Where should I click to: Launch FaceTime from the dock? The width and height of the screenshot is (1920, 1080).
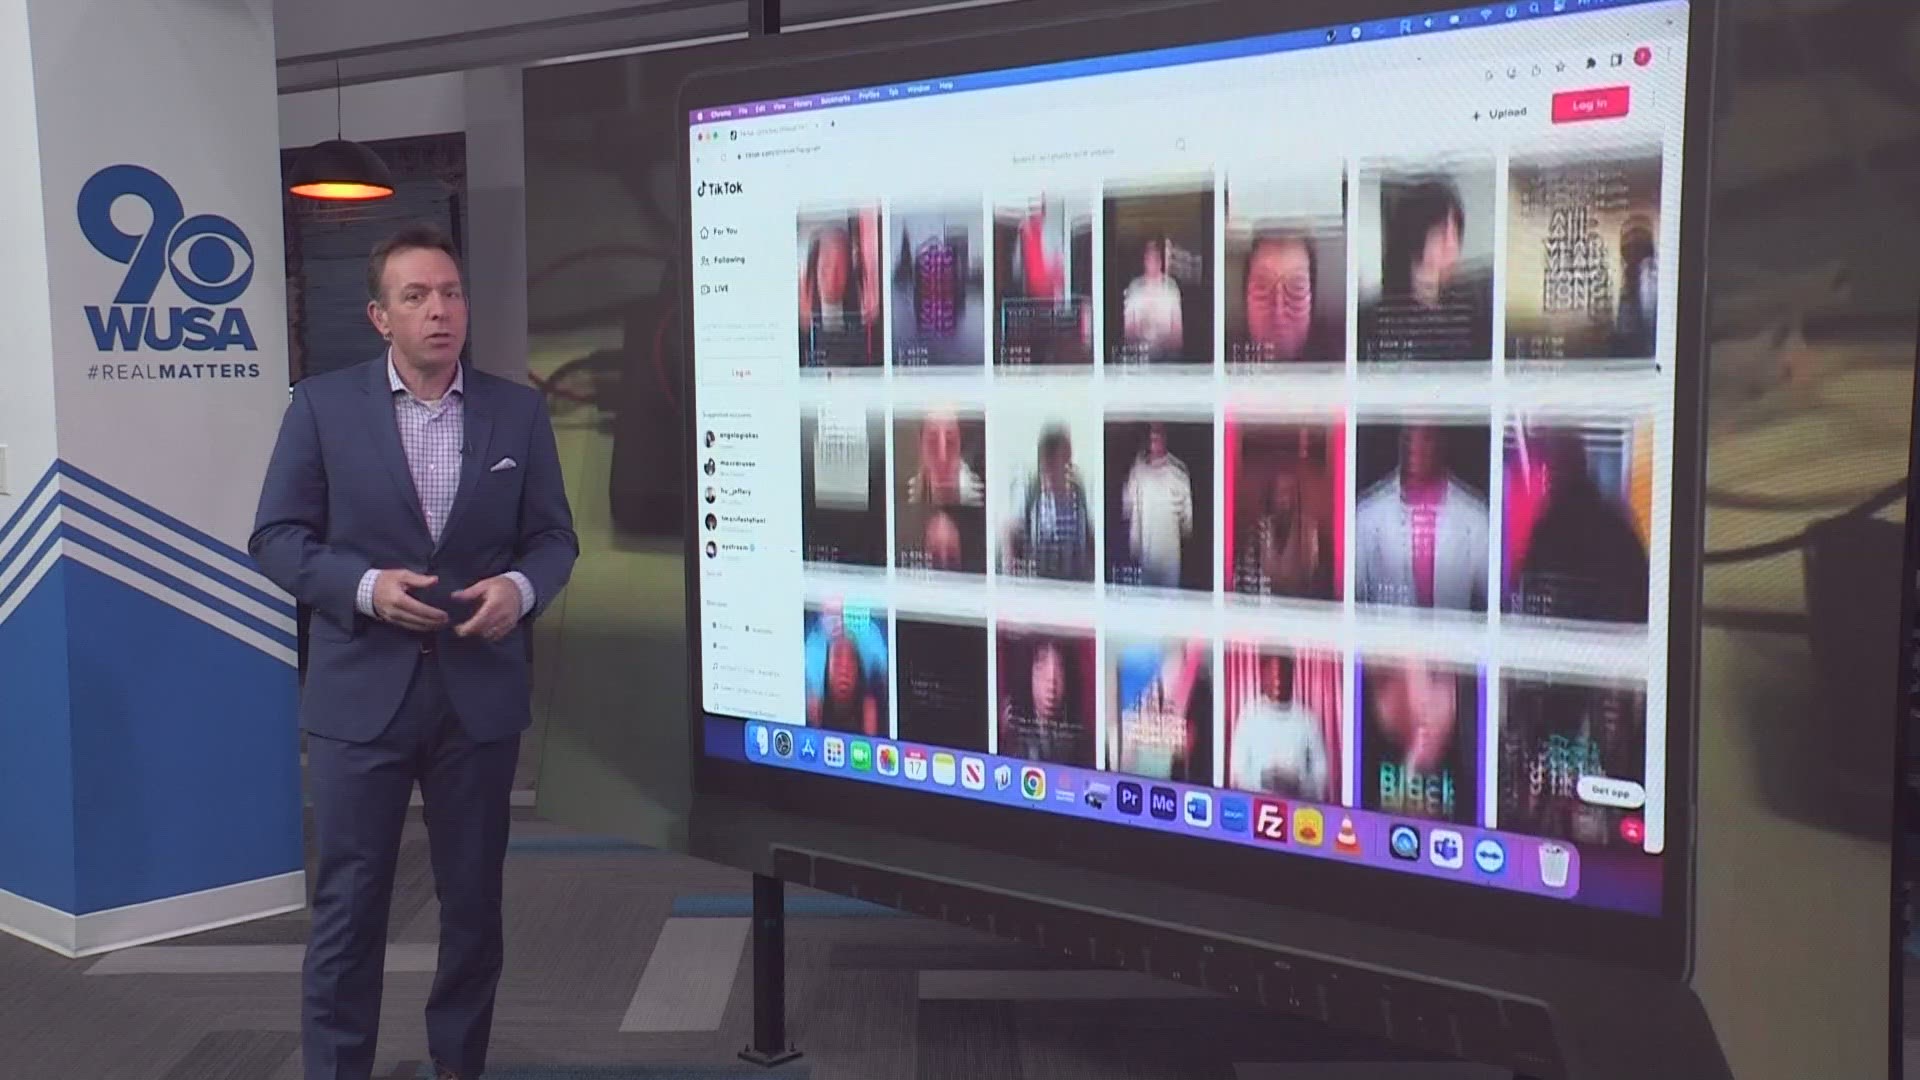coord(860,757)
